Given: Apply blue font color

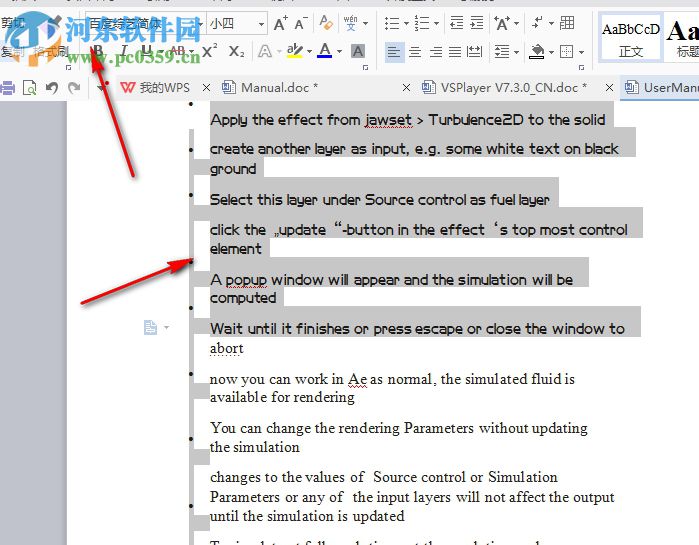Looking at the screenshot, I should click(325, 52).
